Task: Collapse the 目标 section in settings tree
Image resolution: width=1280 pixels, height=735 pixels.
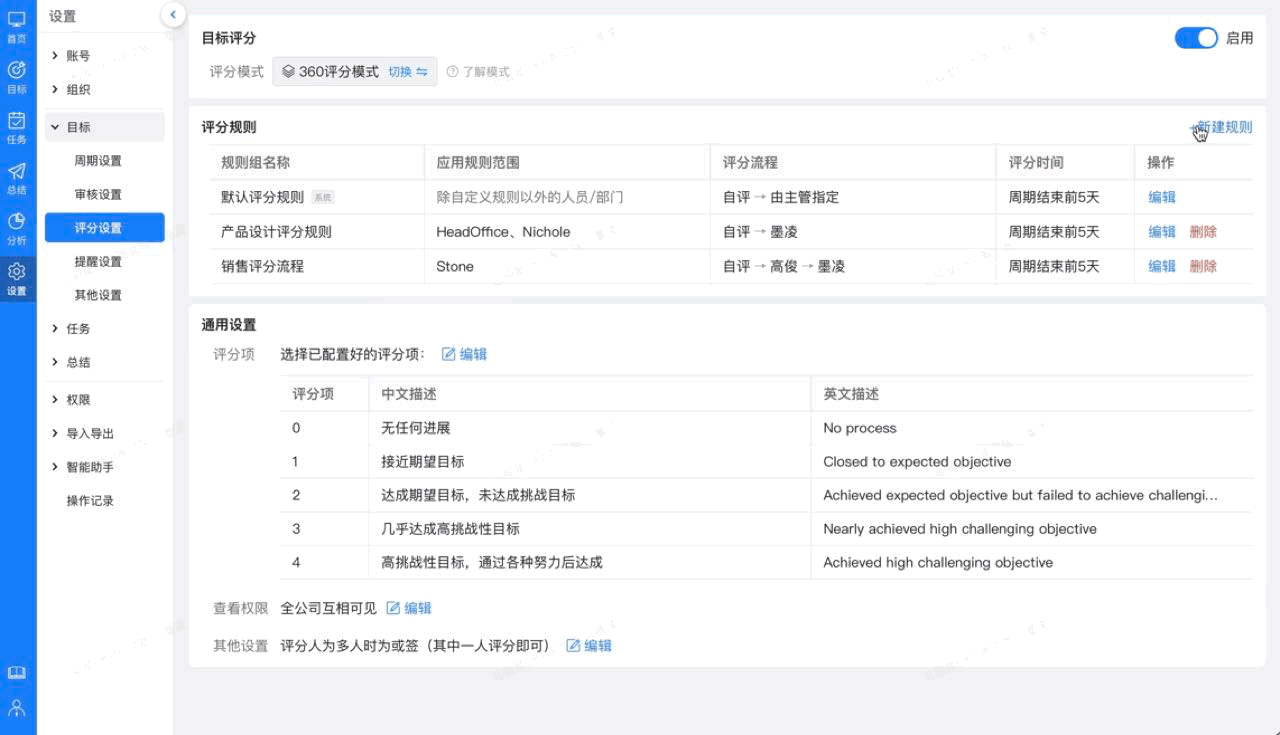Action: click(78, 127)
